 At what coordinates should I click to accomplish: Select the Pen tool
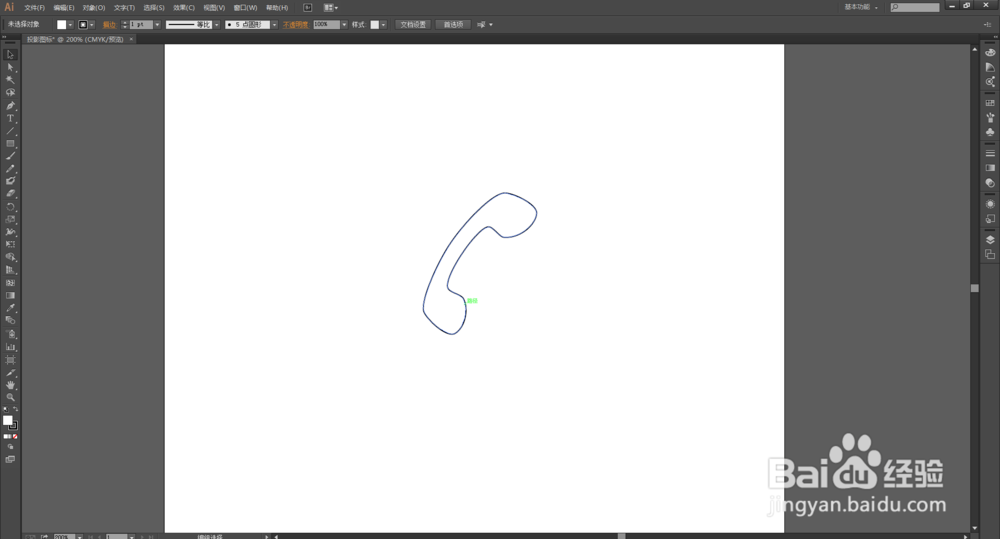10,106
